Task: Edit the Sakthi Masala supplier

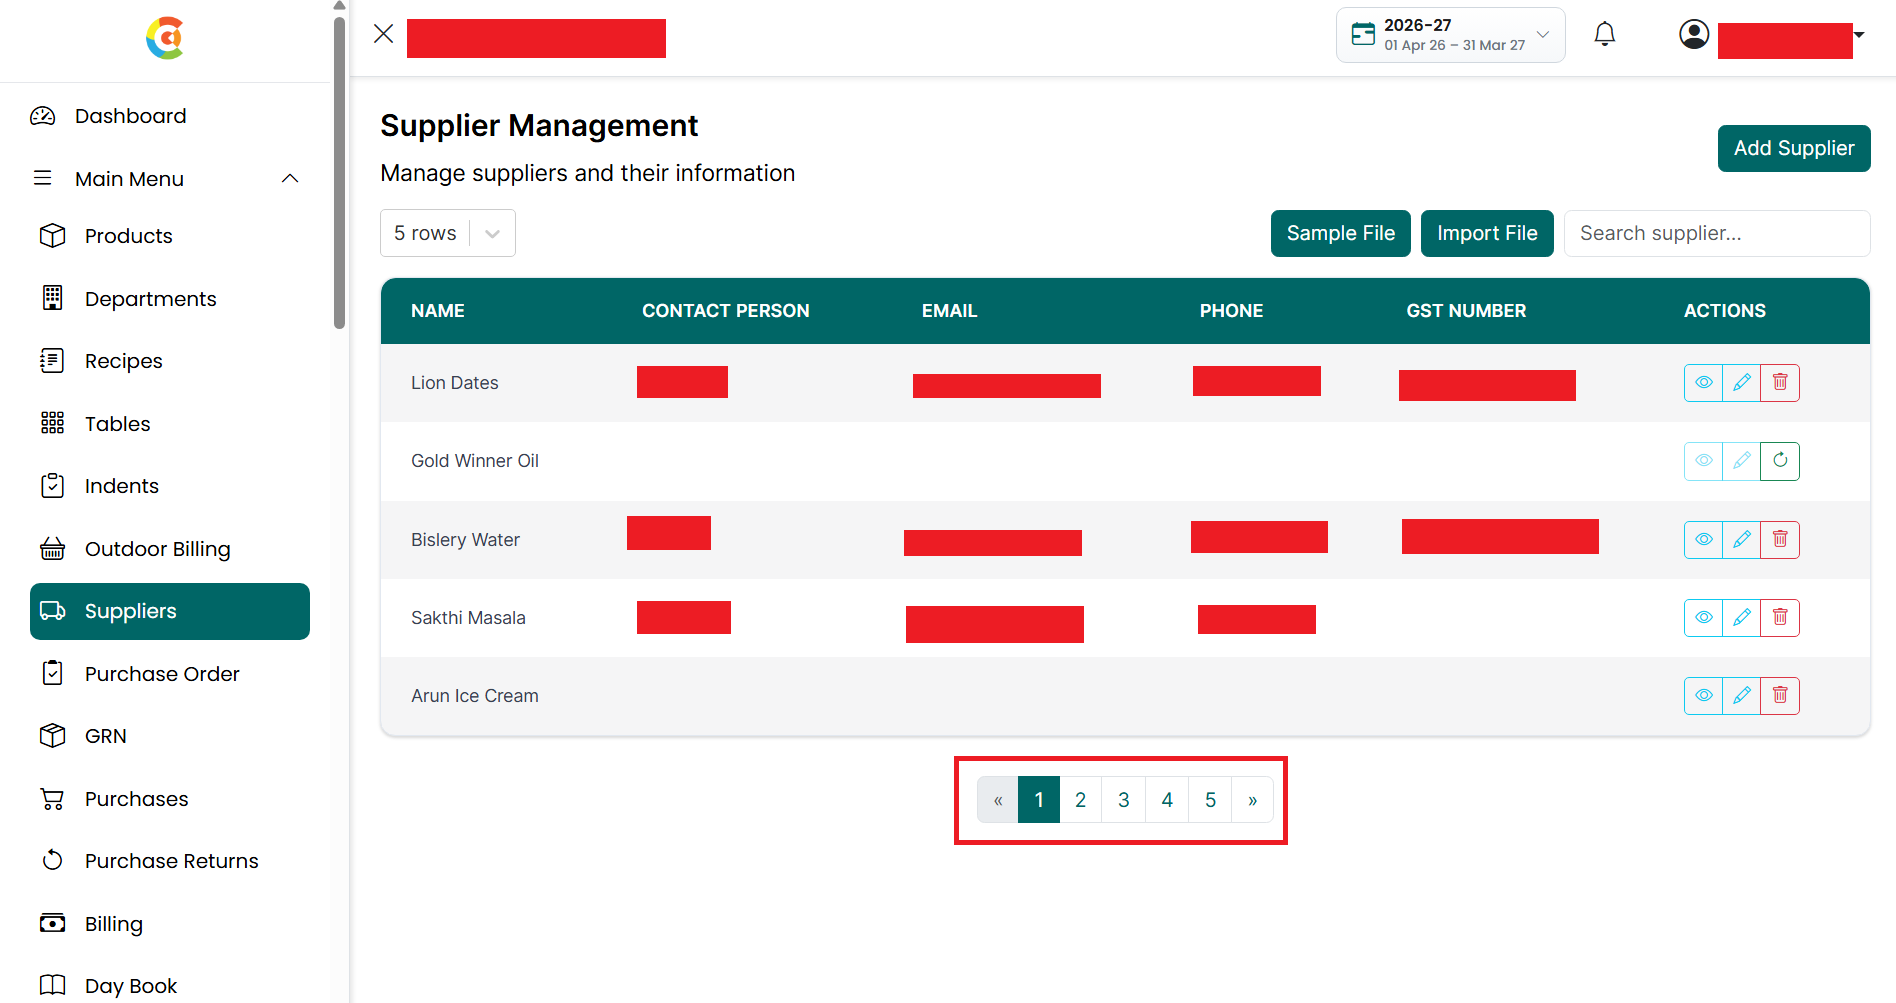Action: (x=1741, y=618)
